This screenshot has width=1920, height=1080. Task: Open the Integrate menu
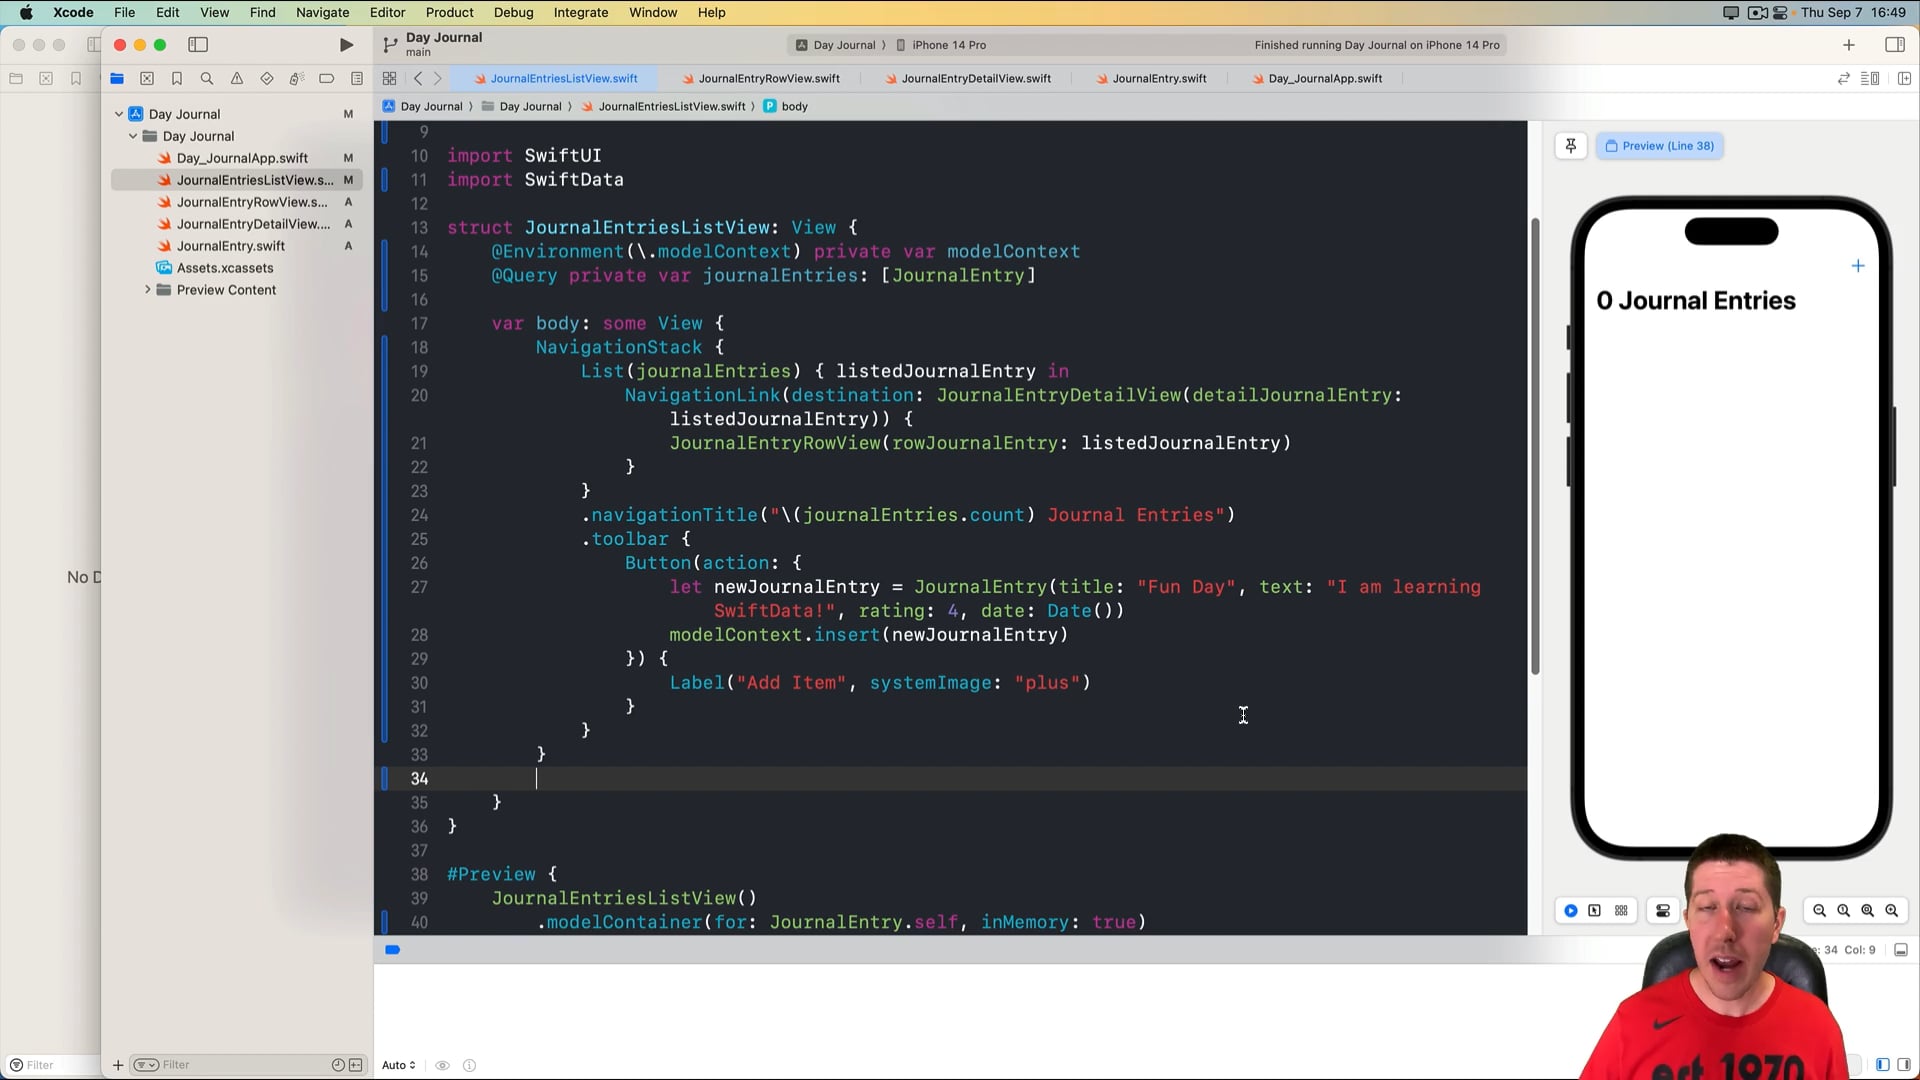(581, 12)
